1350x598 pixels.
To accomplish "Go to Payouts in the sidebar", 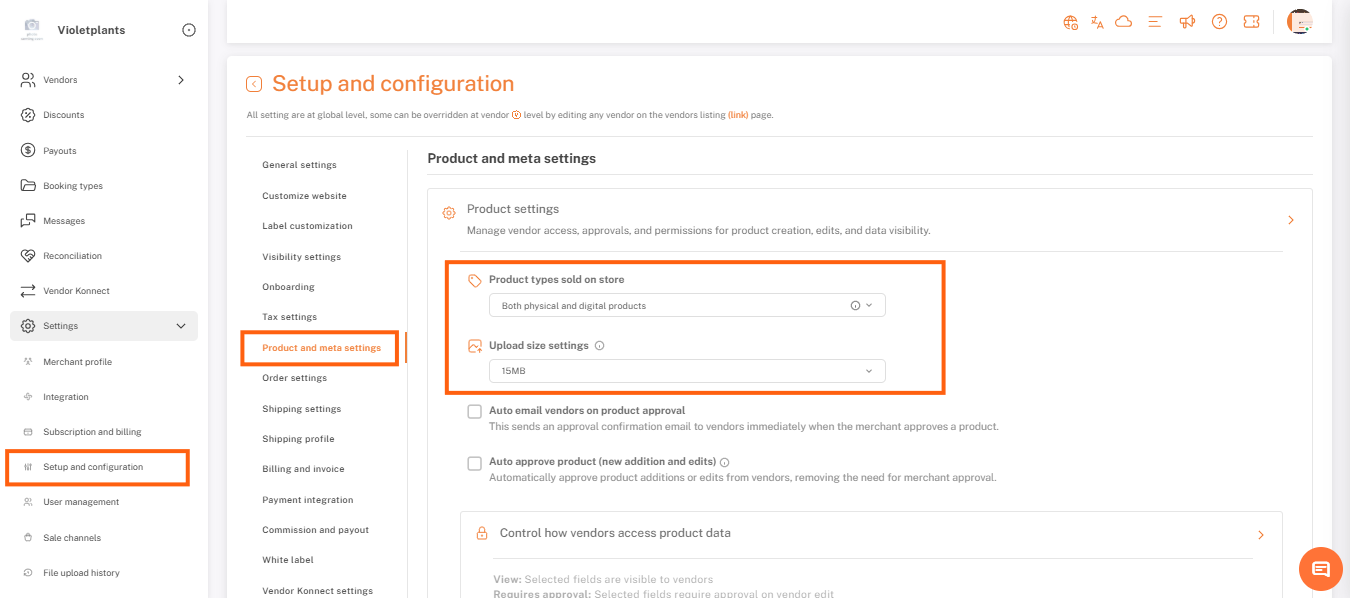I will (x=59, y=151).
